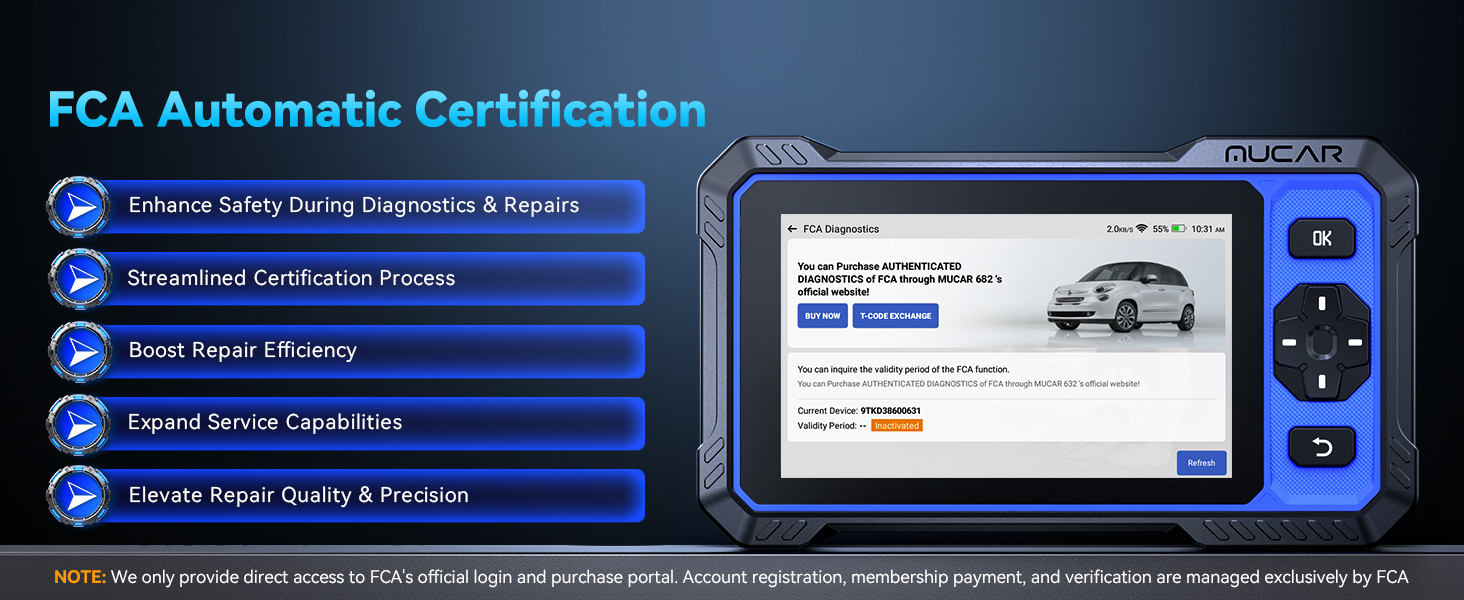1464x600 pixels.
Task: Click Boost Repair Efficiency text
Action: 243,351
